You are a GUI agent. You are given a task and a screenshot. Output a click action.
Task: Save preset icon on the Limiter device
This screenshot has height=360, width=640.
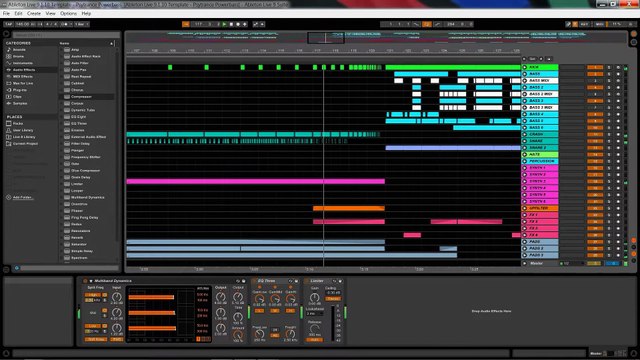coord(340,281)
